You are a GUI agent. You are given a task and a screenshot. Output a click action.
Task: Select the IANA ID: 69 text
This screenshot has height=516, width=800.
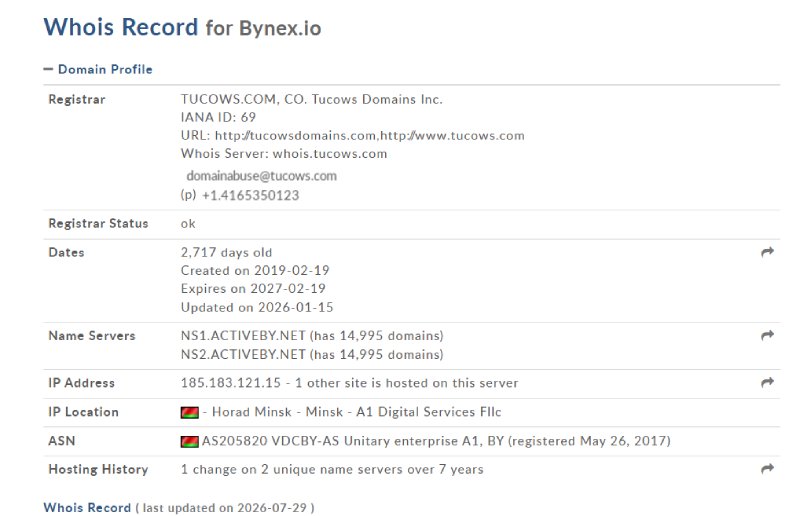[218, 117]
